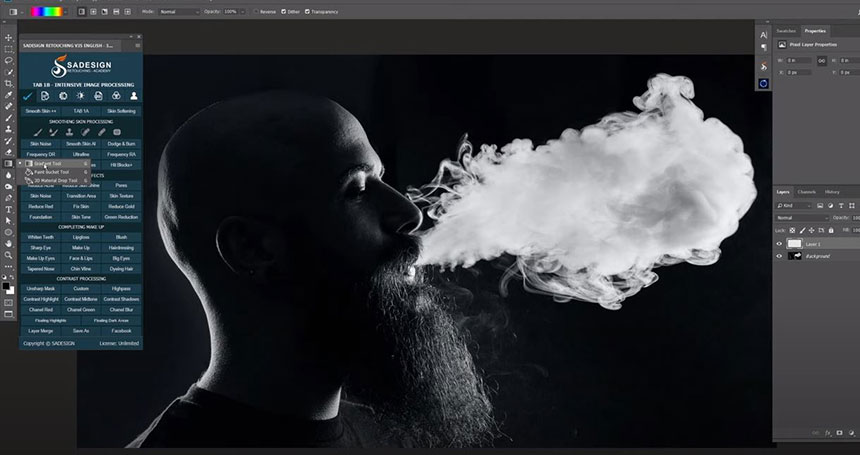Hide Layer 1 using its eye icon
Screen dimensions: 860x455
click(779, 244)
